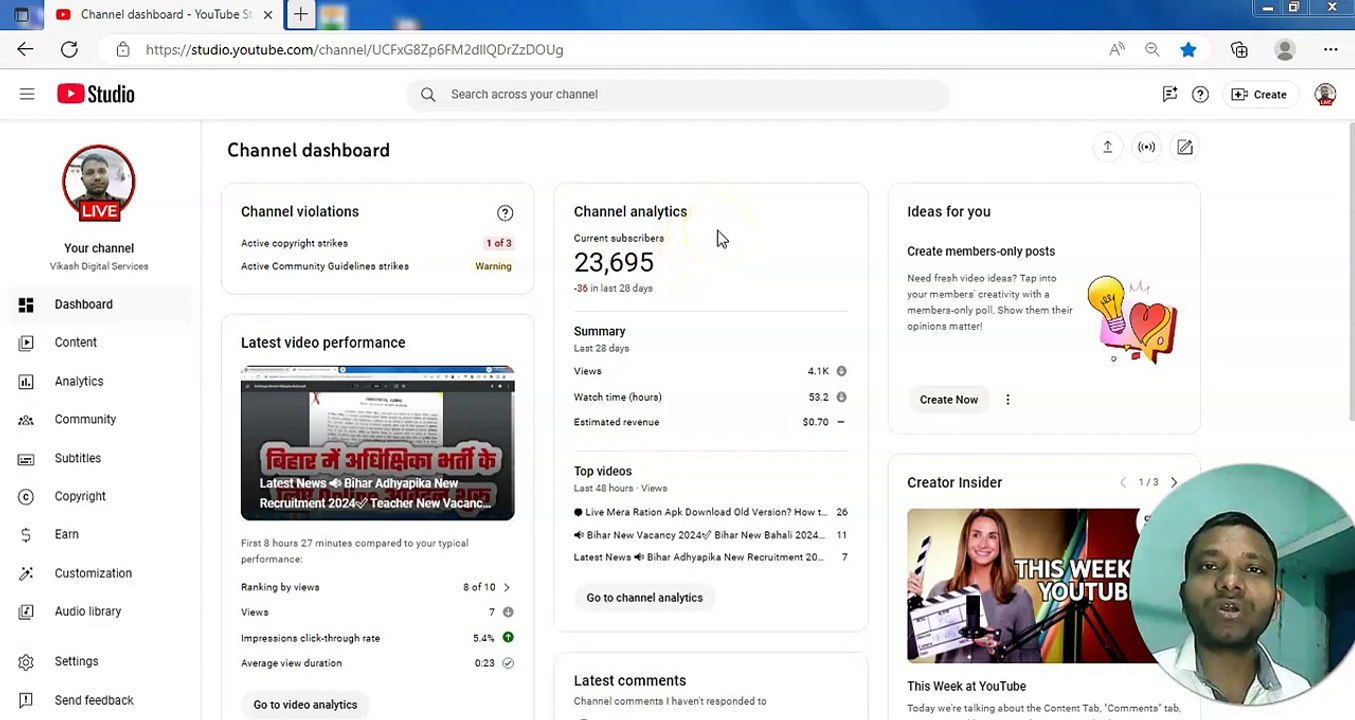Click the green click-through rate up indicator
Image resolution: width=1355 pixels, height=720 pixels.
pyautogui.click(x=508, y=637)
